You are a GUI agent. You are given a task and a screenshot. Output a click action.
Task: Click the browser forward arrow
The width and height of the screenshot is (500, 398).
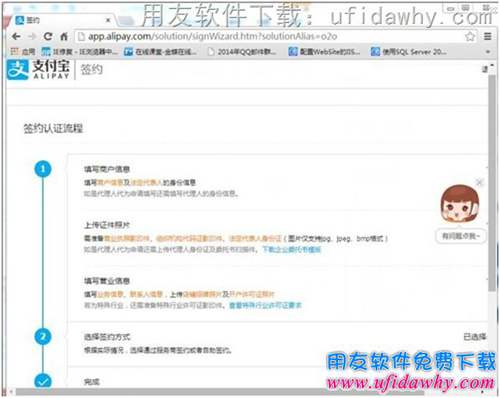32,36
